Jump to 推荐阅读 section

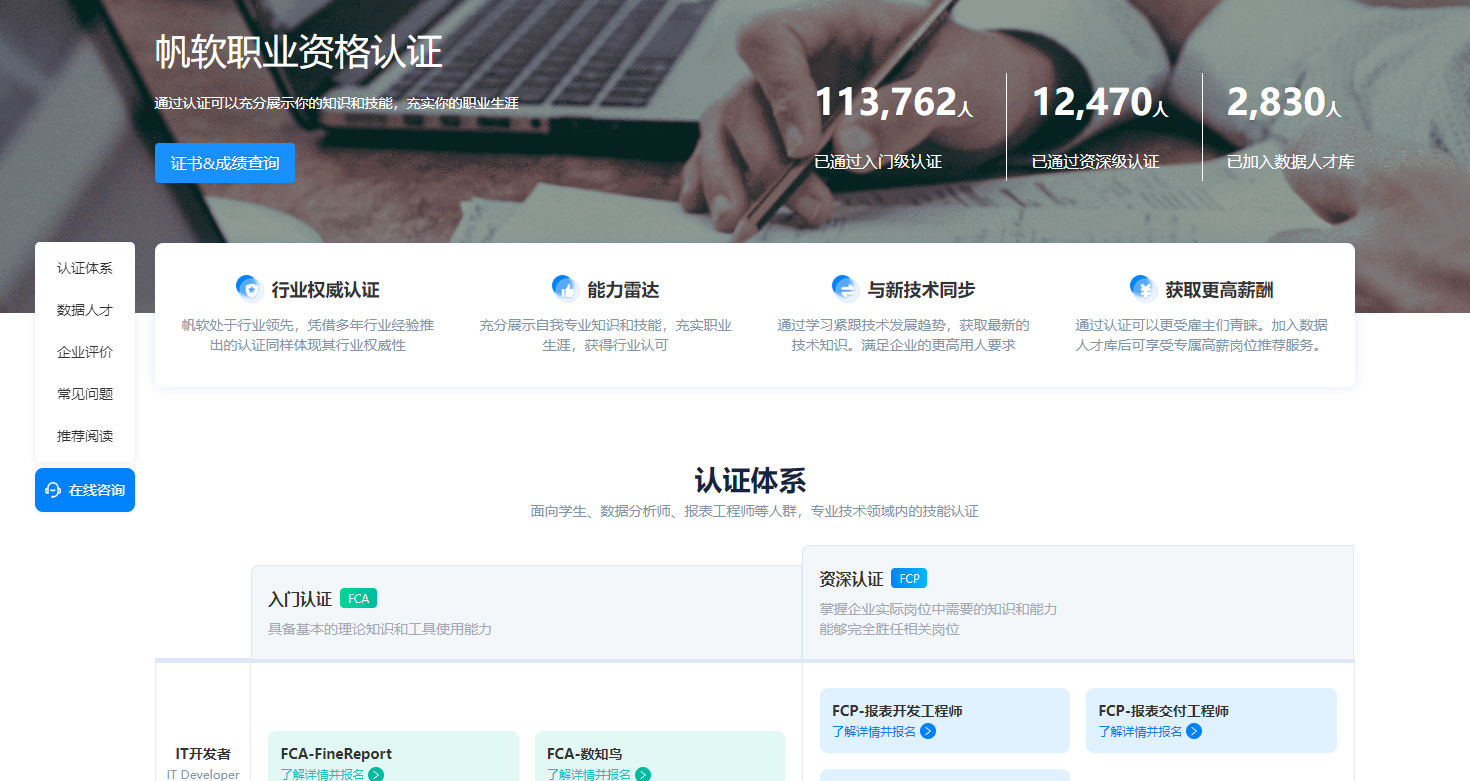[x=85, y=436]
